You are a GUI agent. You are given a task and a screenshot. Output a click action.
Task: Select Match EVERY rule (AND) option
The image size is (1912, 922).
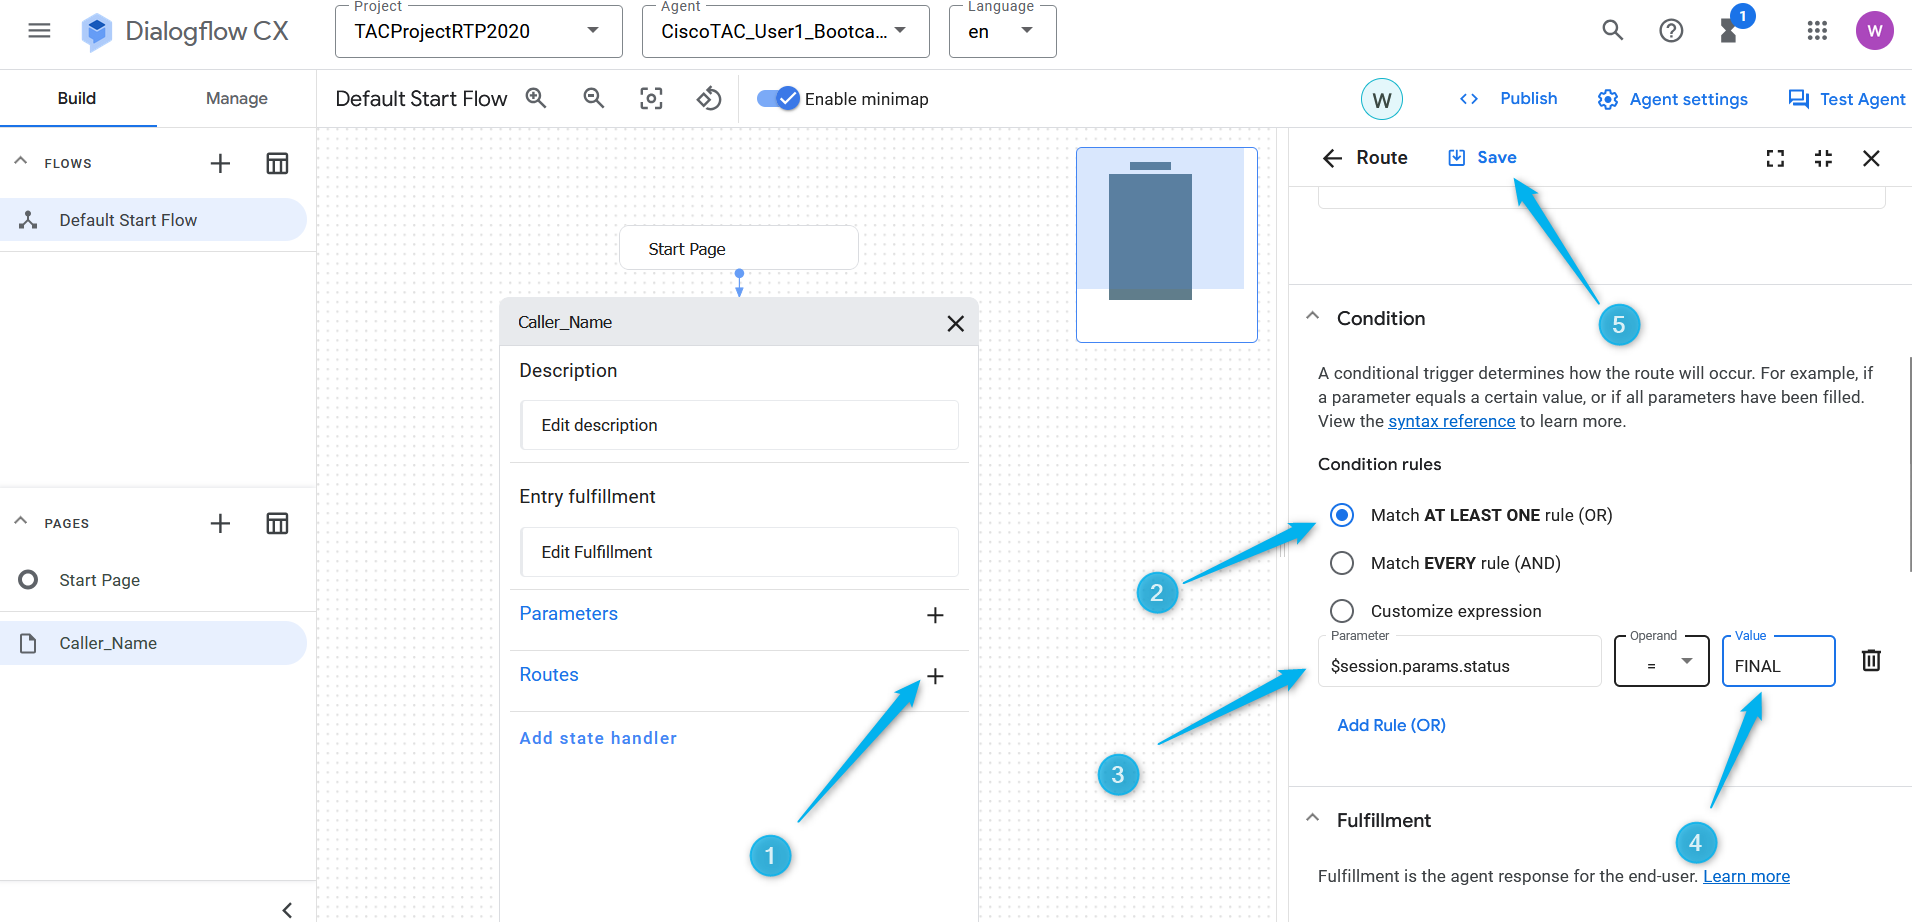(1342, 563)
